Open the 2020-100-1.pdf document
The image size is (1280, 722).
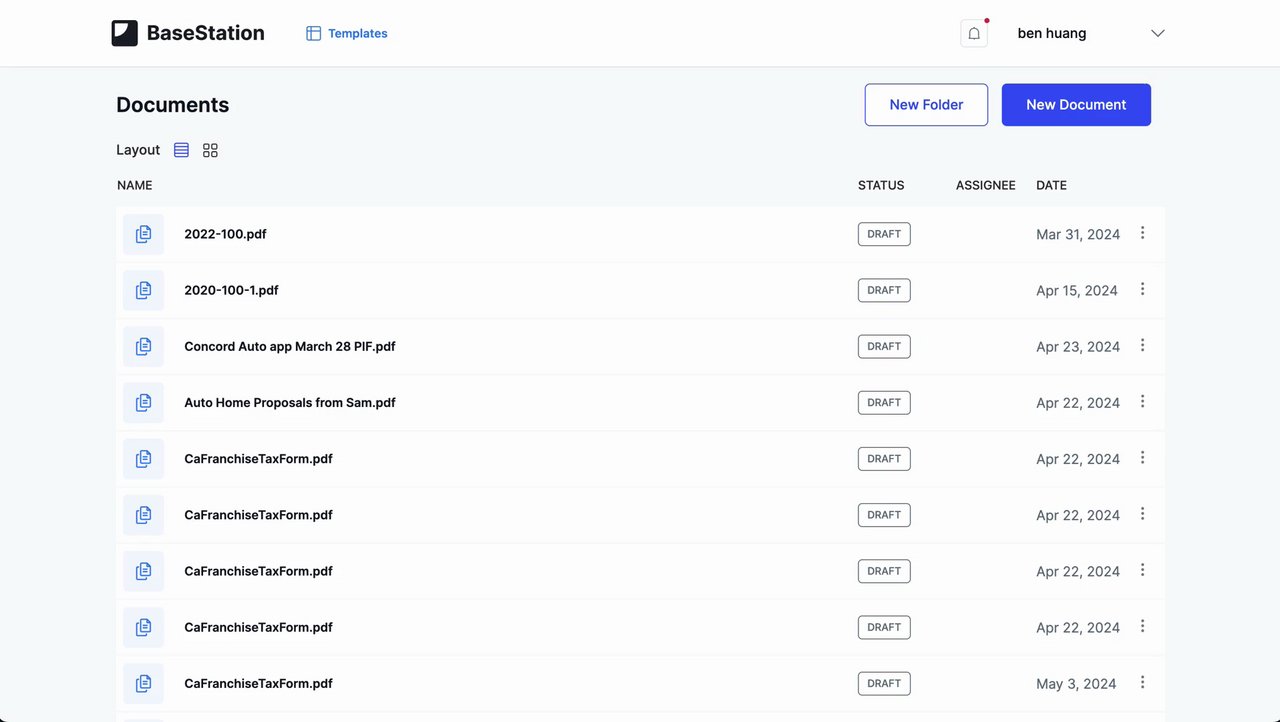231,290
